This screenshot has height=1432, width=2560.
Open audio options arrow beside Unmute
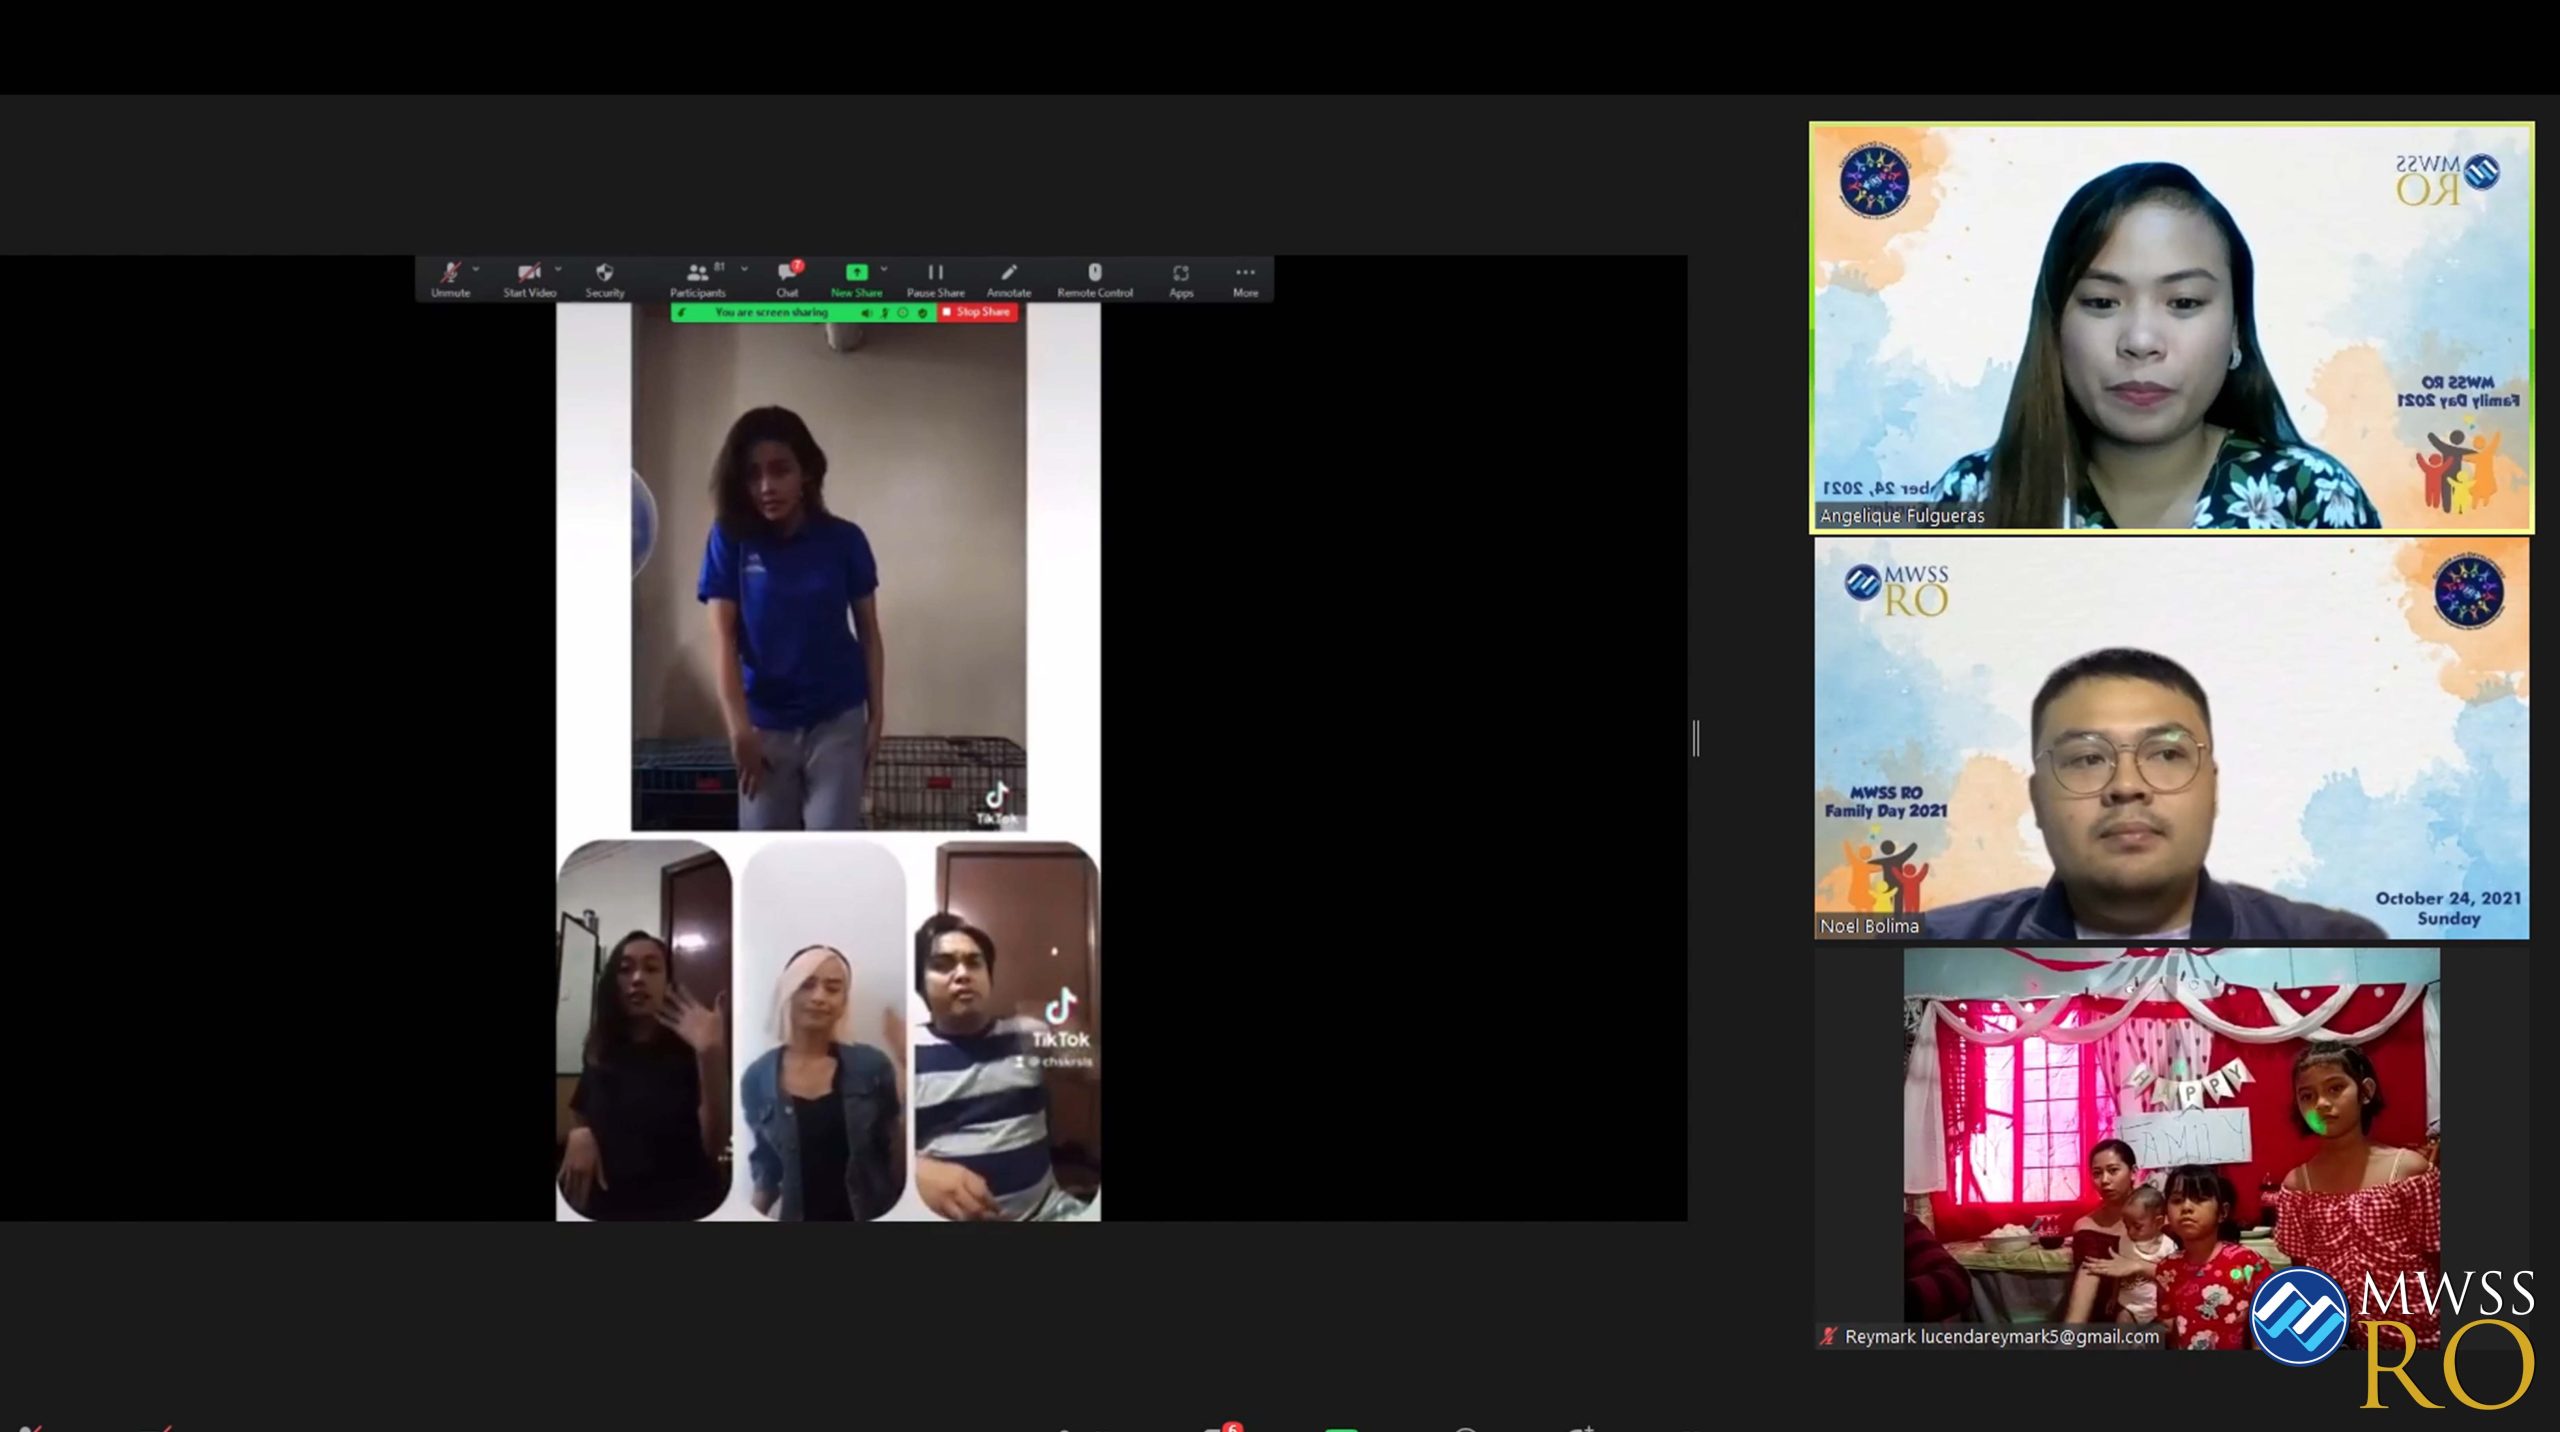click(x=476, y=269)
